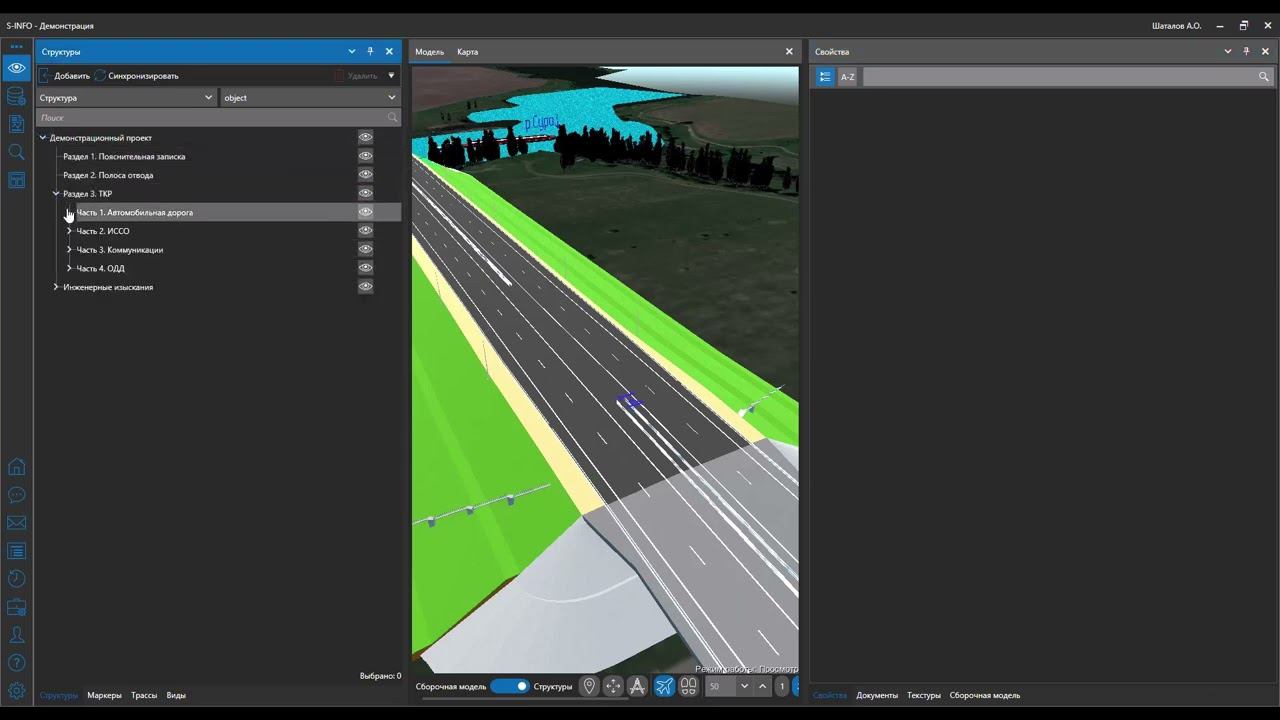Pin the Свойства panel
The image size is (1280, 720).
pyautogui.click(x=1246, y=52)
